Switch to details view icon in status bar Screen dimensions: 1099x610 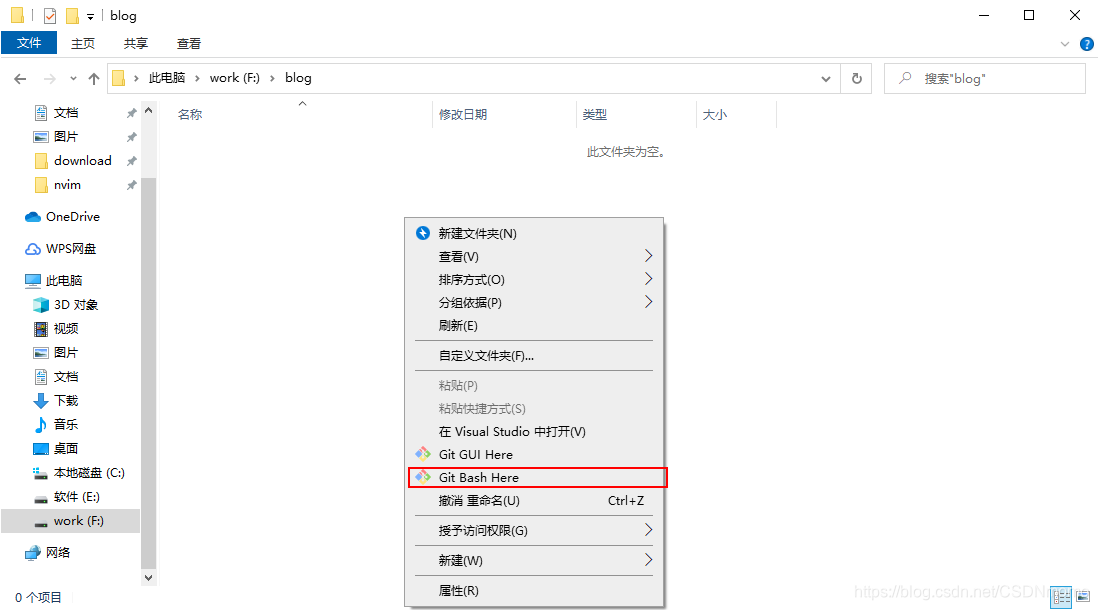click(x=1061, y=597)
